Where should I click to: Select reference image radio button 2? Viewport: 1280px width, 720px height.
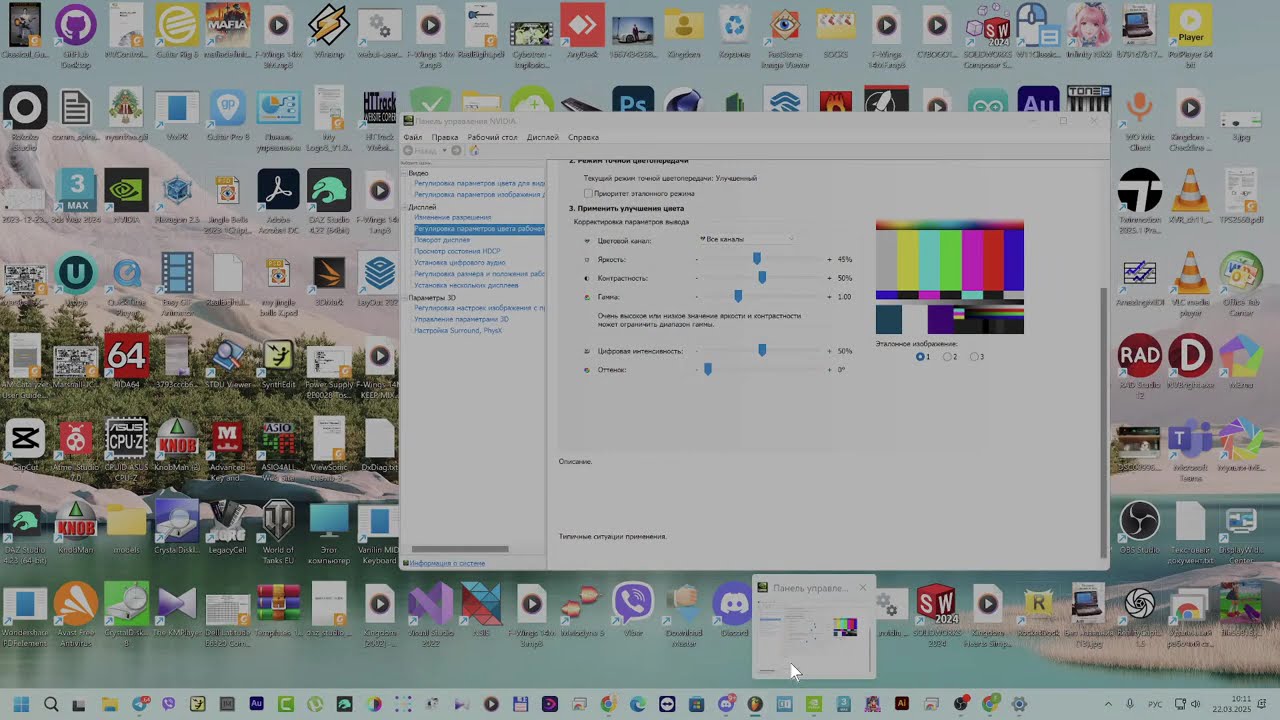[x=948, y=357]
